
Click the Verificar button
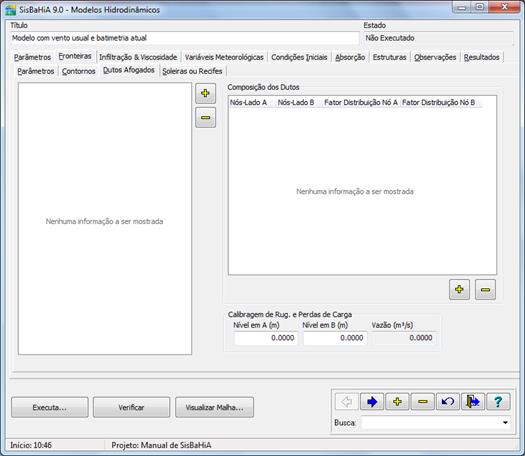[x=131, y=407]
